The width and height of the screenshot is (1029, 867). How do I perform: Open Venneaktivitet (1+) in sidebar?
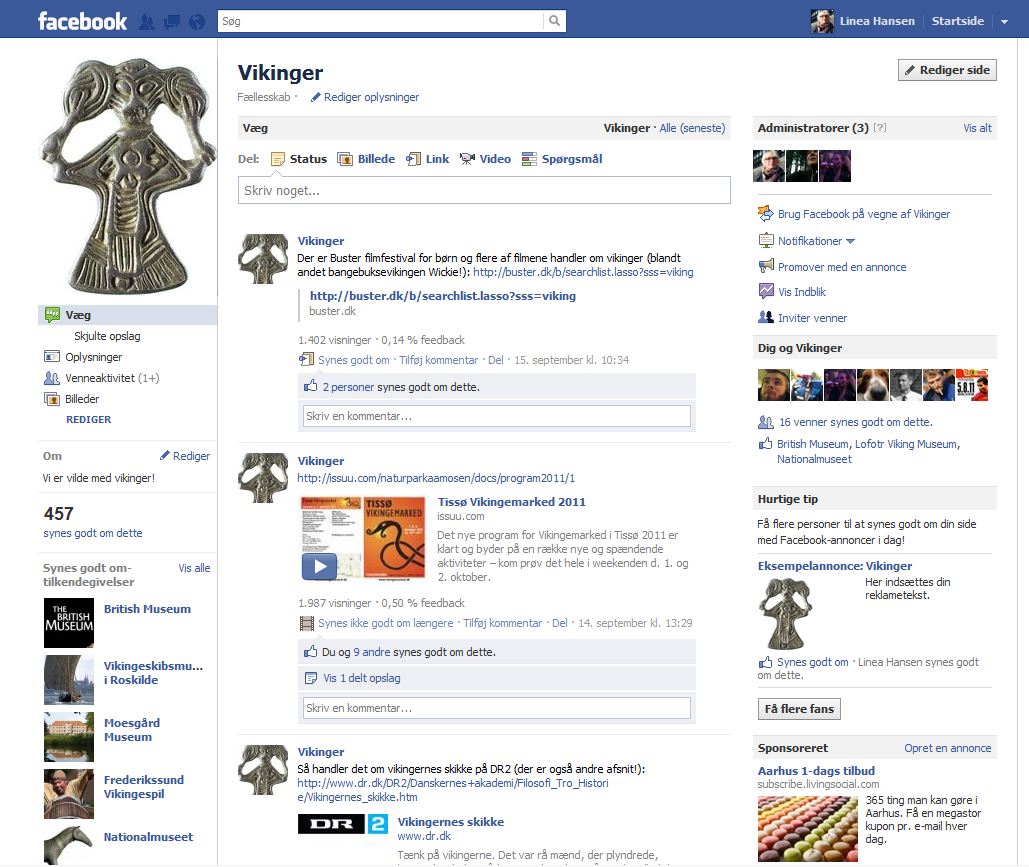(112, 378)
